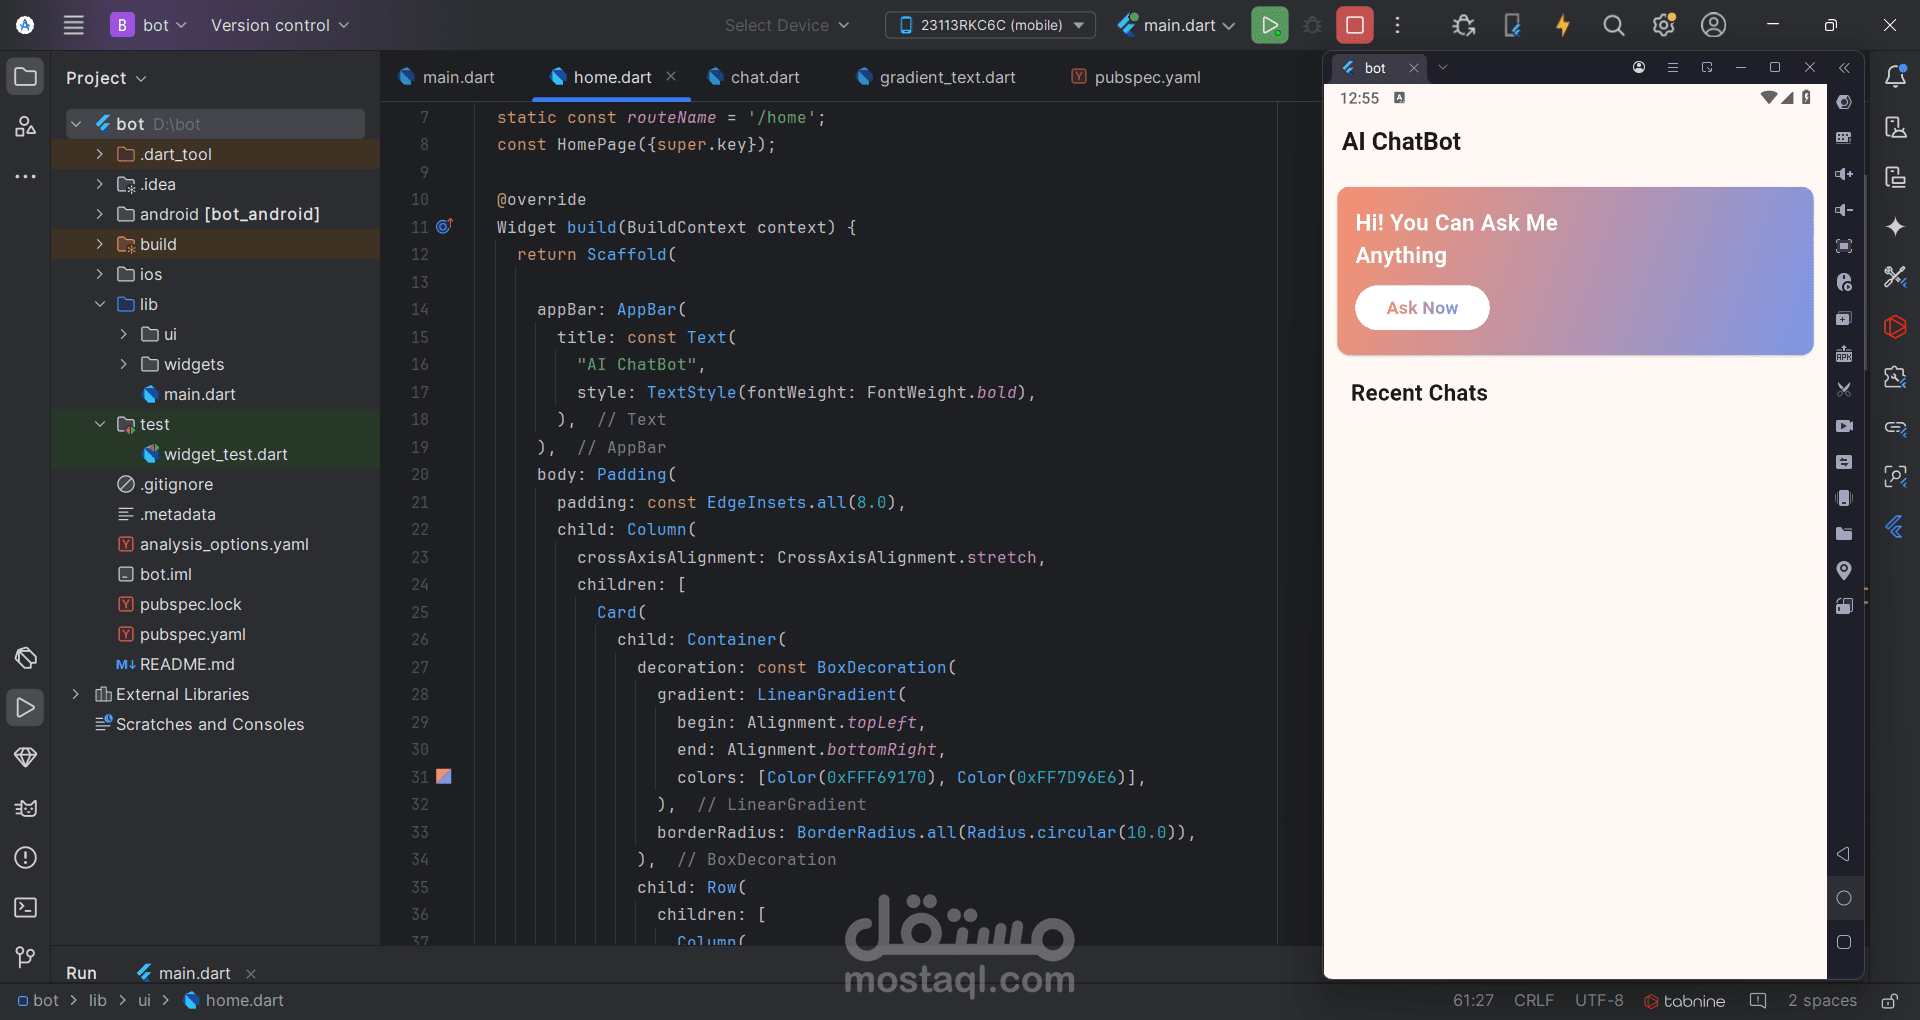Collapse the lib folder
Viewport: 1920px width, 1020px height.
(x=99, y=304)
